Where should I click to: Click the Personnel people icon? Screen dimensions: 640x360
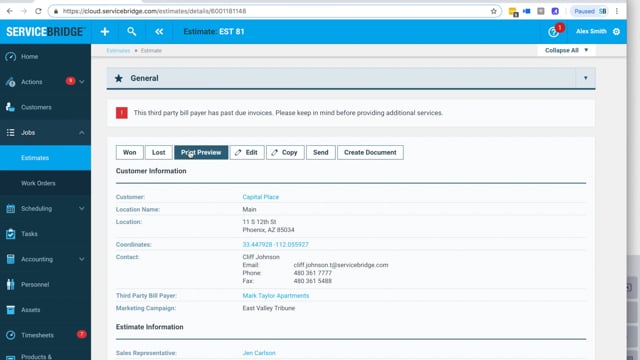tap(11, 284)
